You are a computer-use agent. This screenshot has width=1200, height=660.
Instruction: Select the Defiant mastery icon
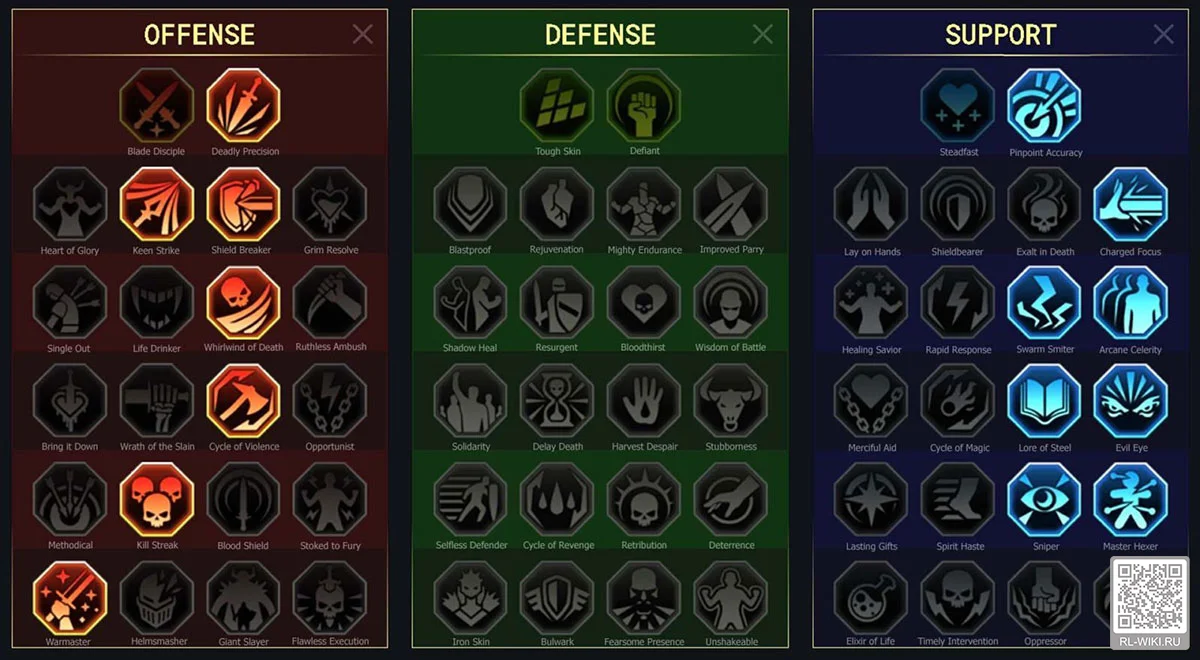click(x=644, y=105)
